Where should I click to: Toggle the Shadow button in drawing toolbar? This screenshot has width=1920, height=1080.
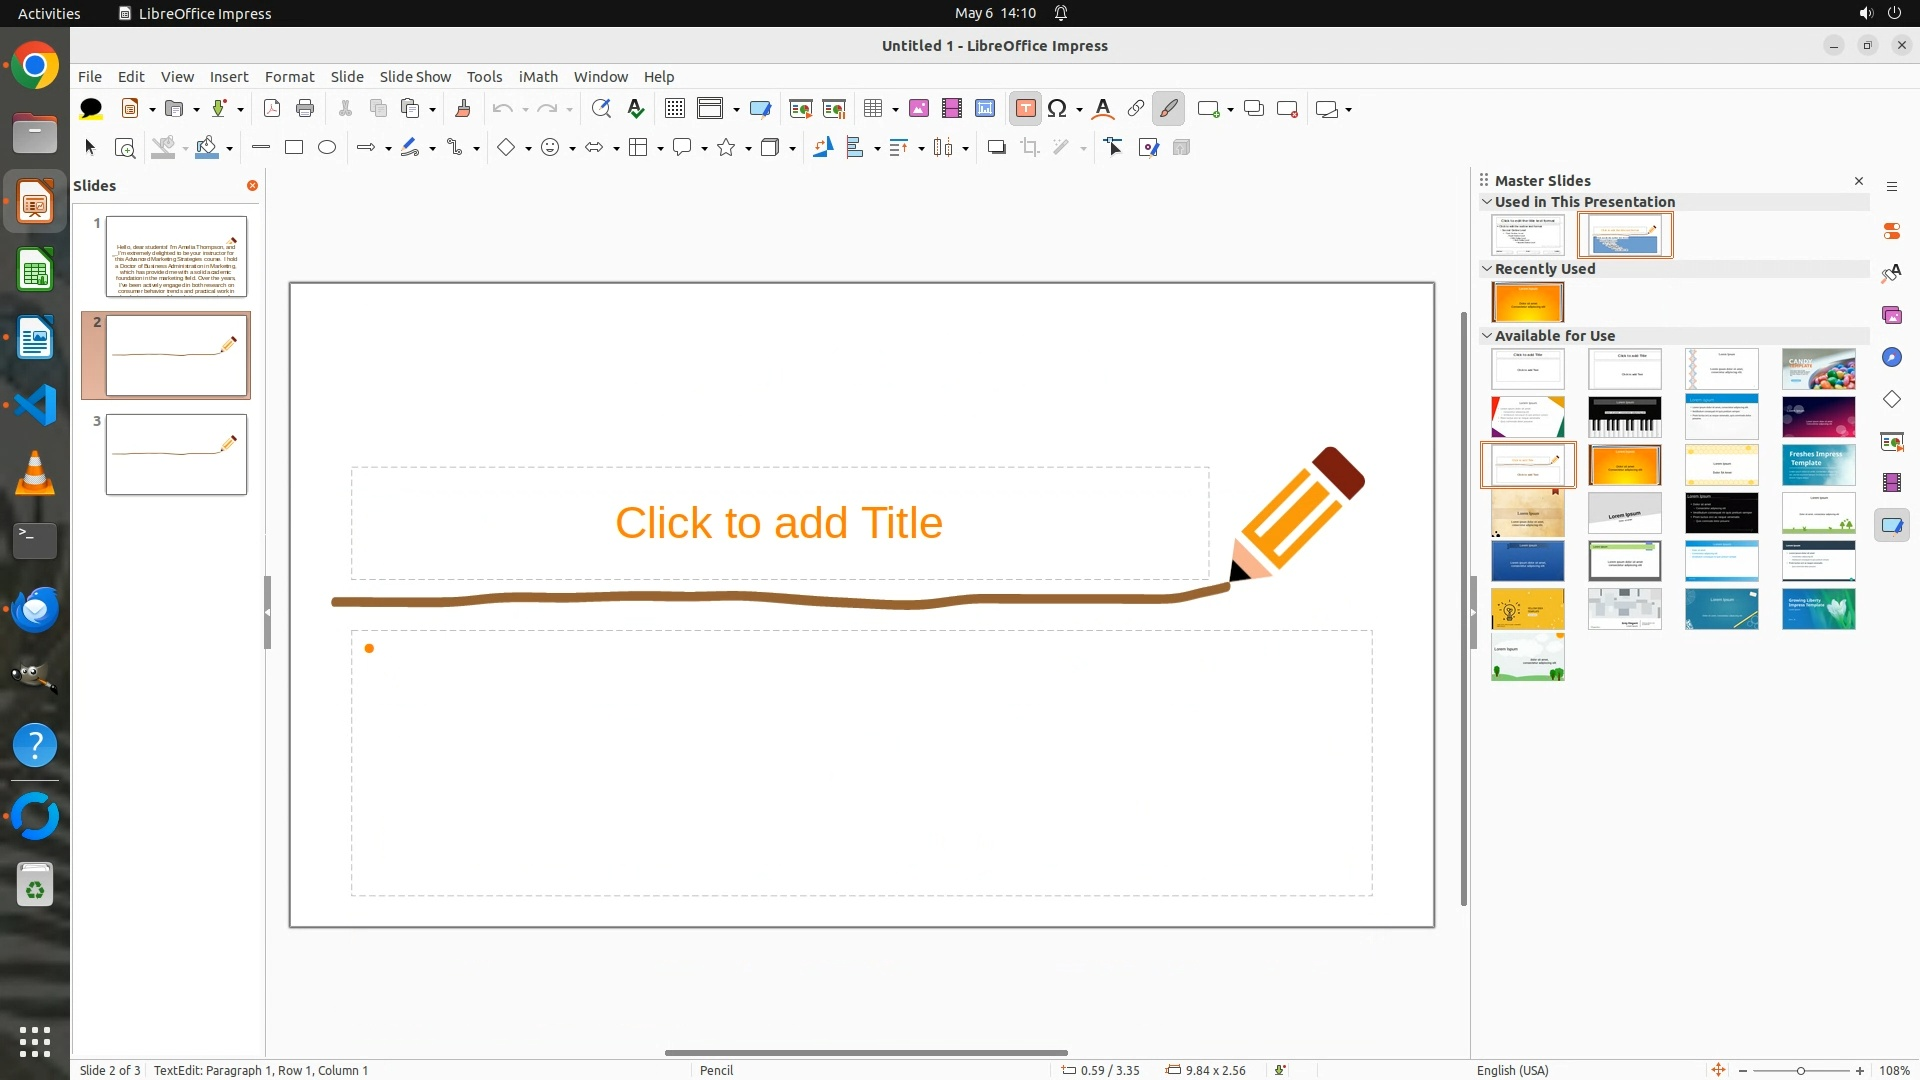click(x=996, y=147)
